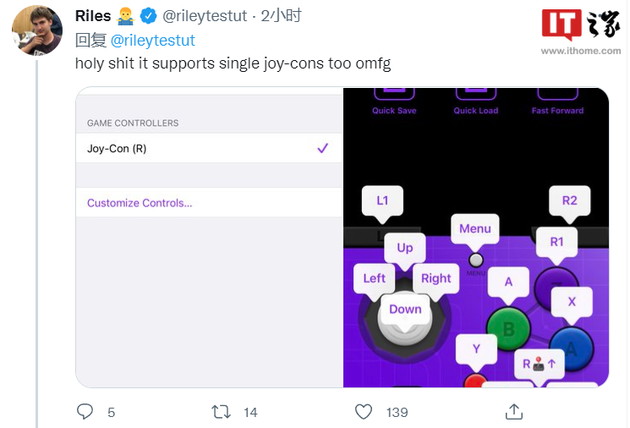Like the tweet with heart icon
The image size is (630, 428).
point(364,411)
